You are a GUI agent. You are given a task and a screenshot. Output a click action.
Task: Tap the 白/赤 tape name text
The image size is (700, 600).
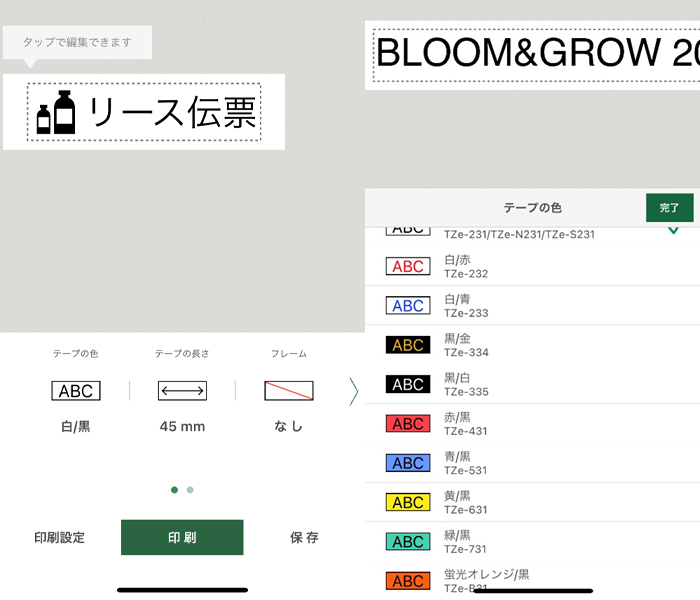click(x=457, y=260)
